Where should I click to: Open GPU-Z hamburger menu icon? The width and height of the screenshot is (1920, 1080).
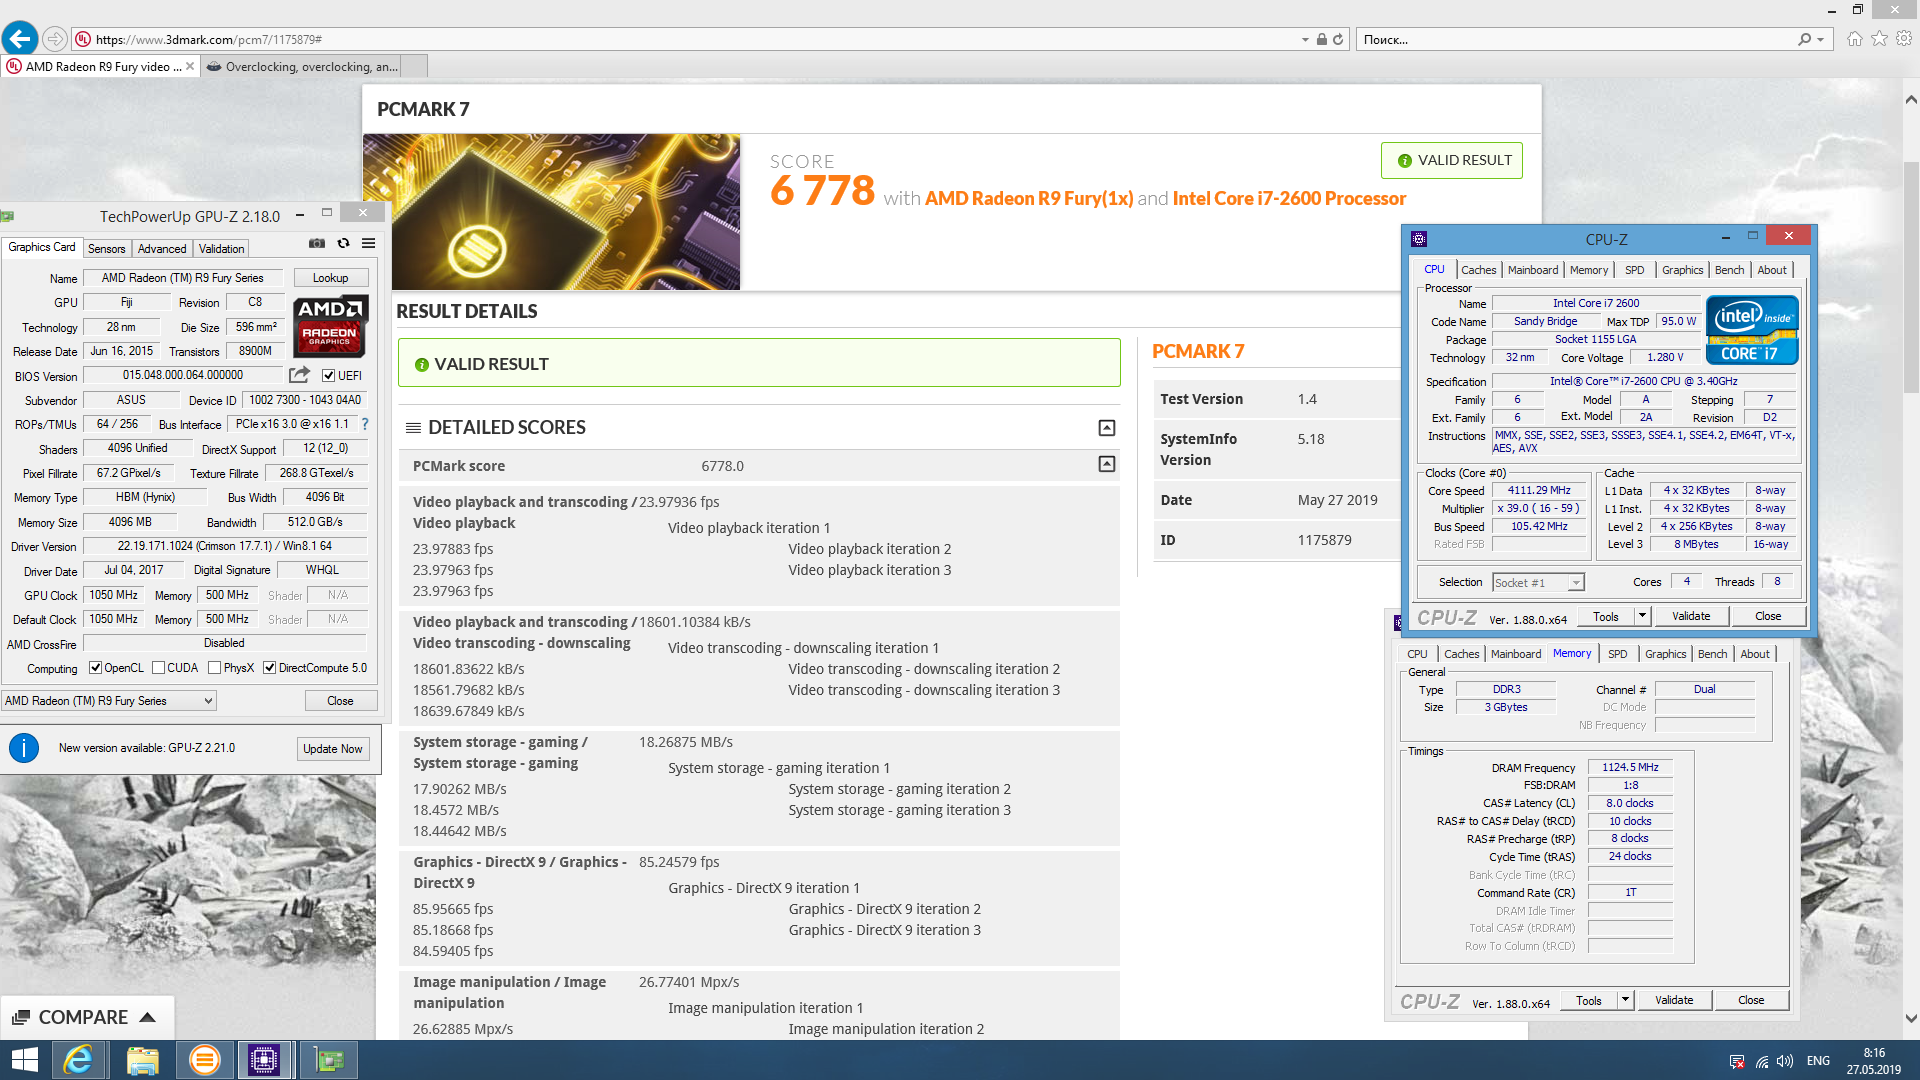tap(368, 243)
